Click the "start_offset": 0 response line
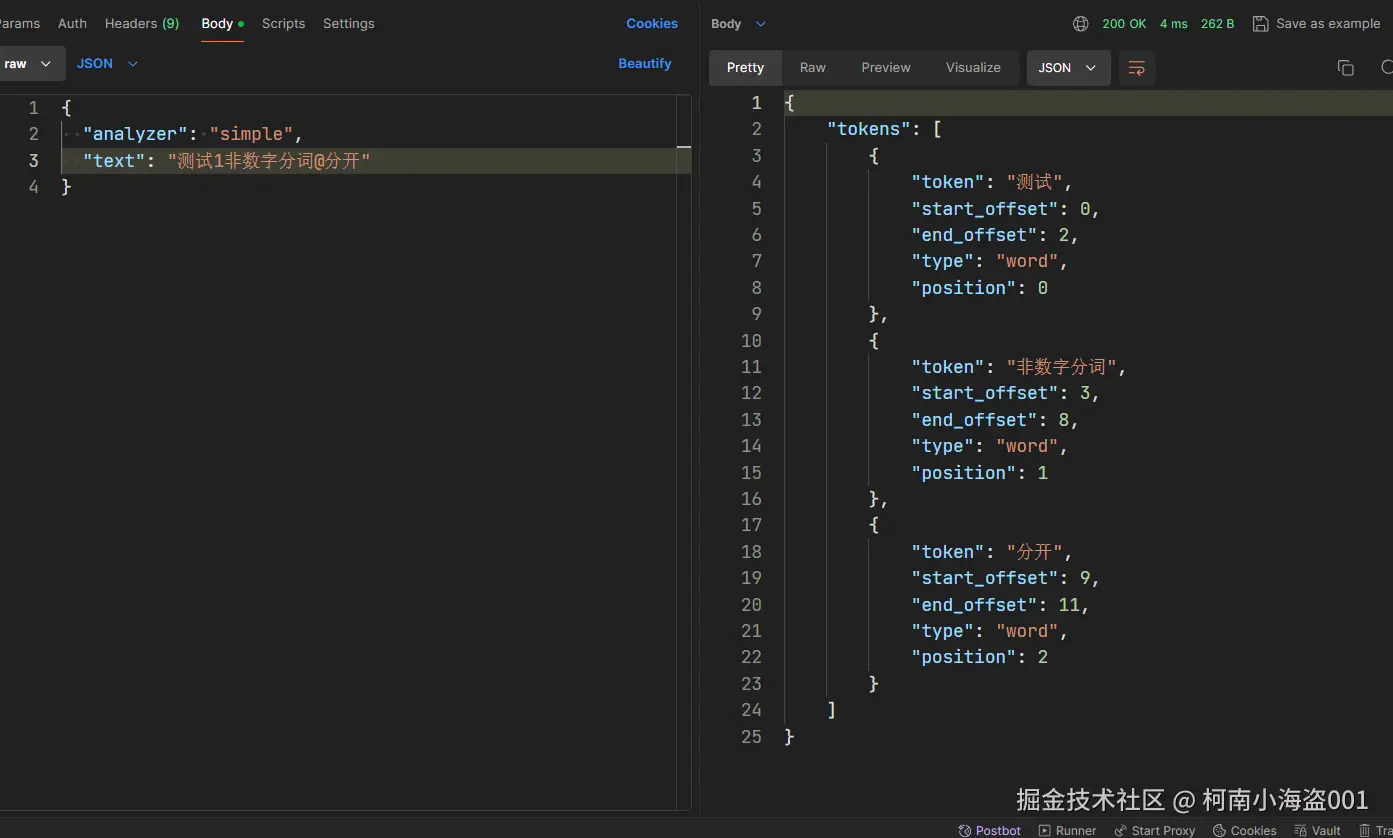 point(1005,208)
